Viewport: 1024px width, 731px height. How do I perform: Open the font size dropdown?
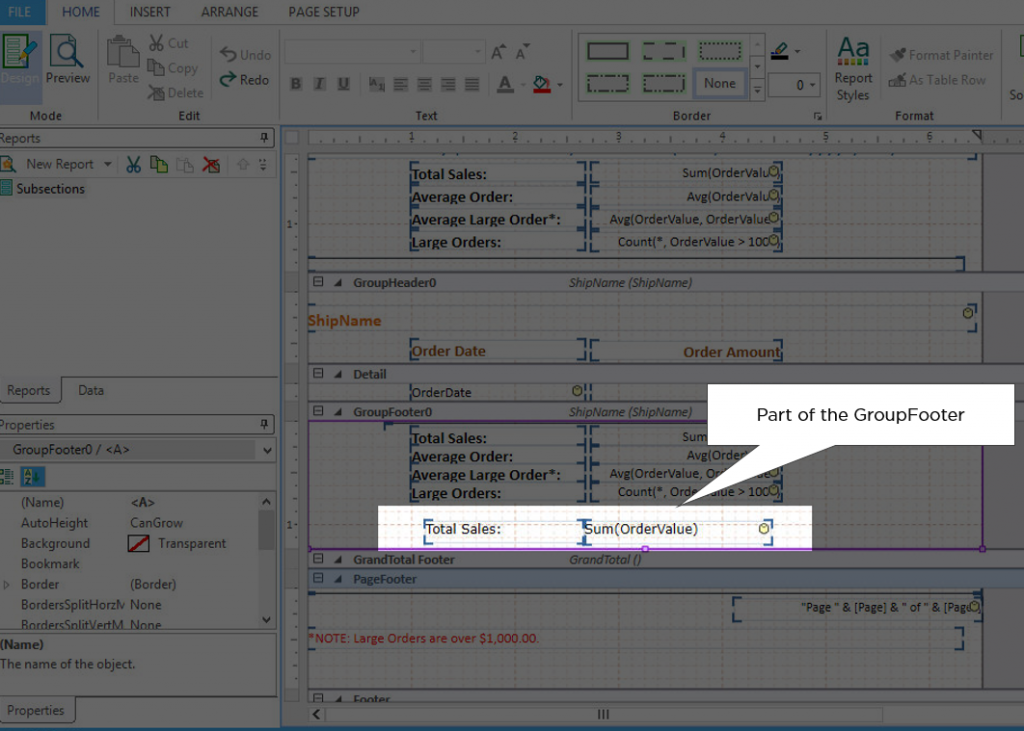click(x=477, y=52)
